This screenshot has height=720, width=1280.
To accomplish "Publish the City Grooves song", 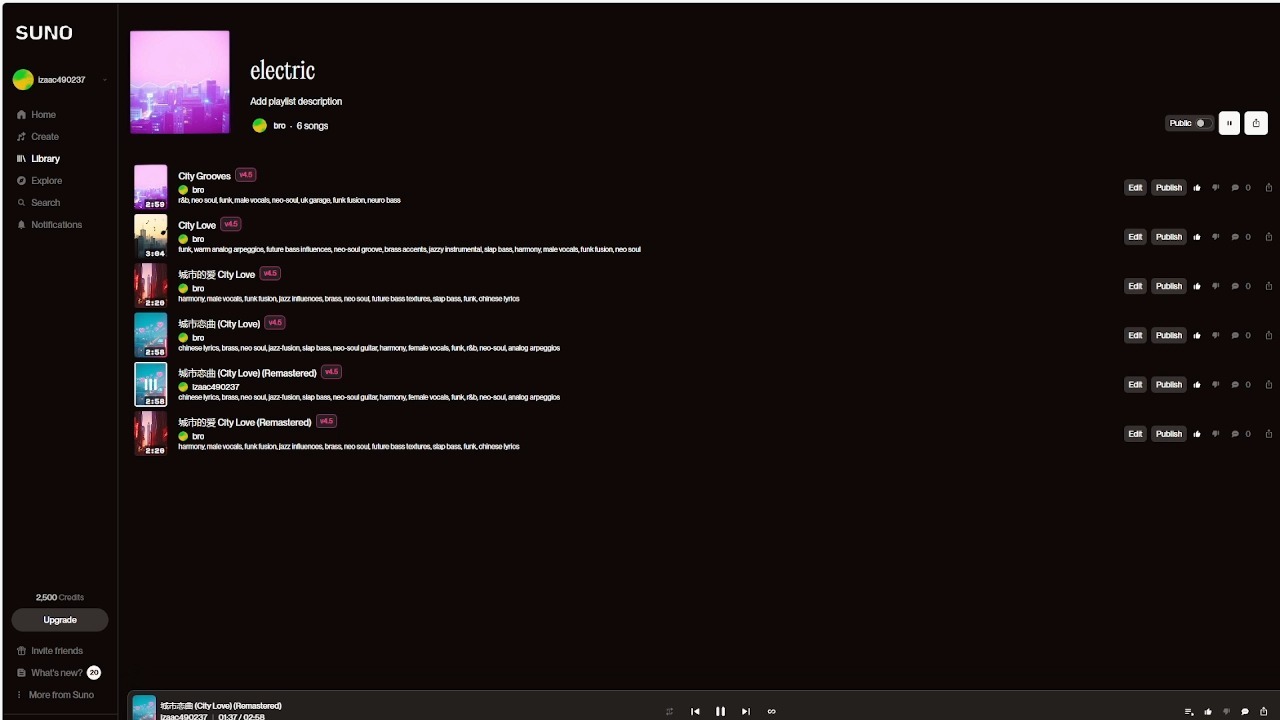I will pos(1169,188).
